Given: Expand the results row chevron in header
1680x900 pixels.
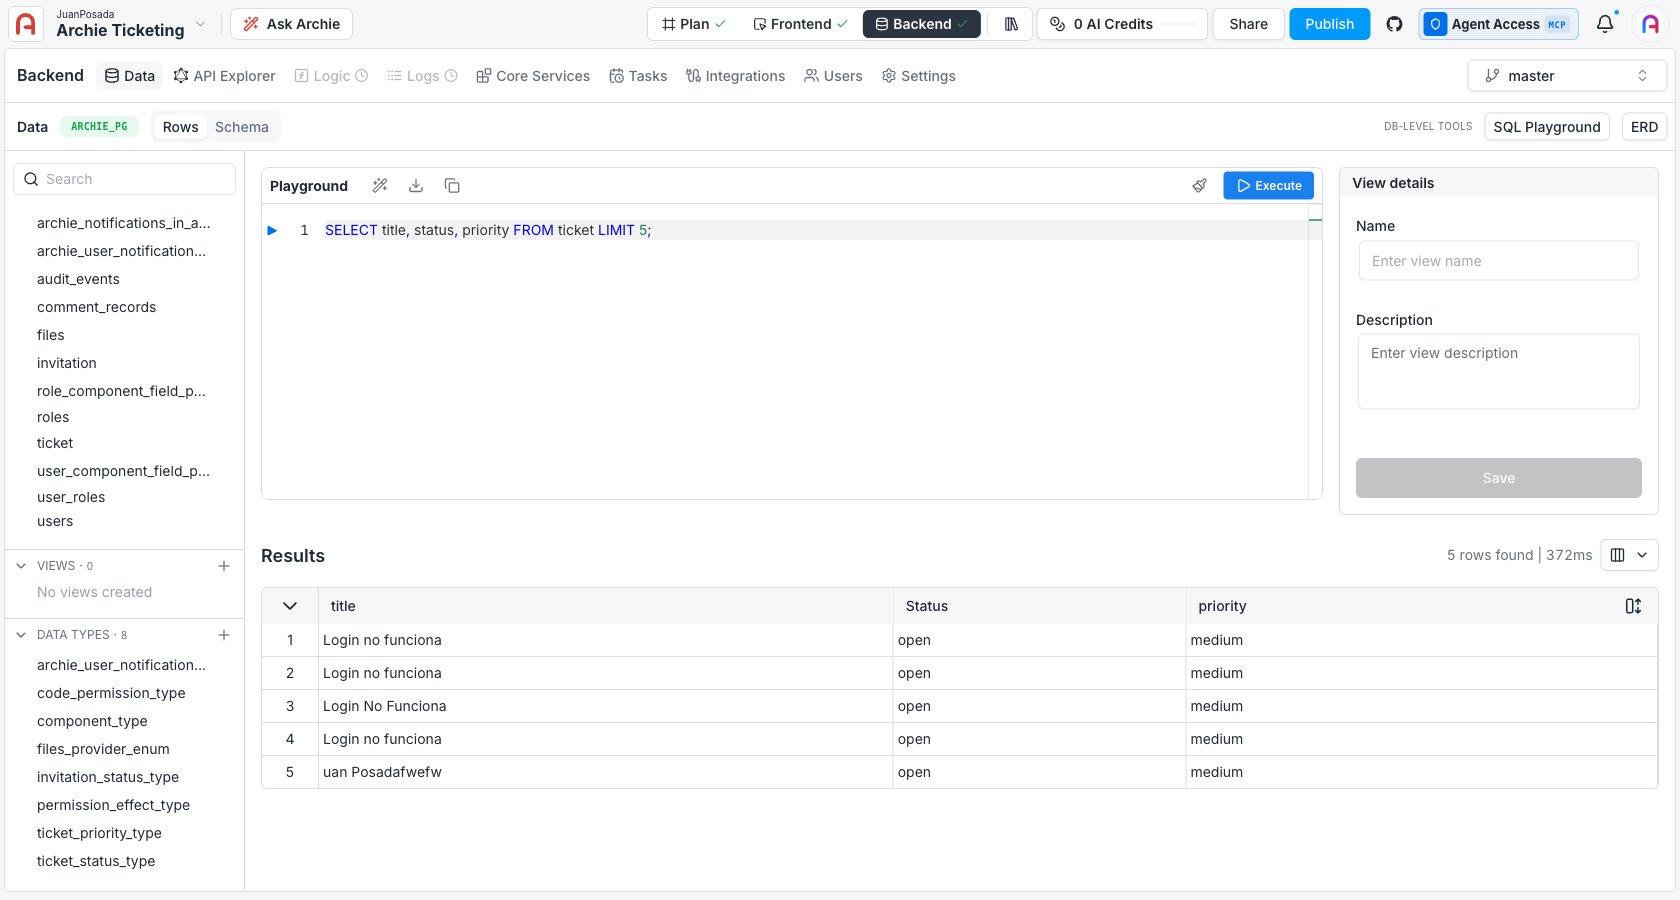Looking at the screenshot, I should (290, 606).
